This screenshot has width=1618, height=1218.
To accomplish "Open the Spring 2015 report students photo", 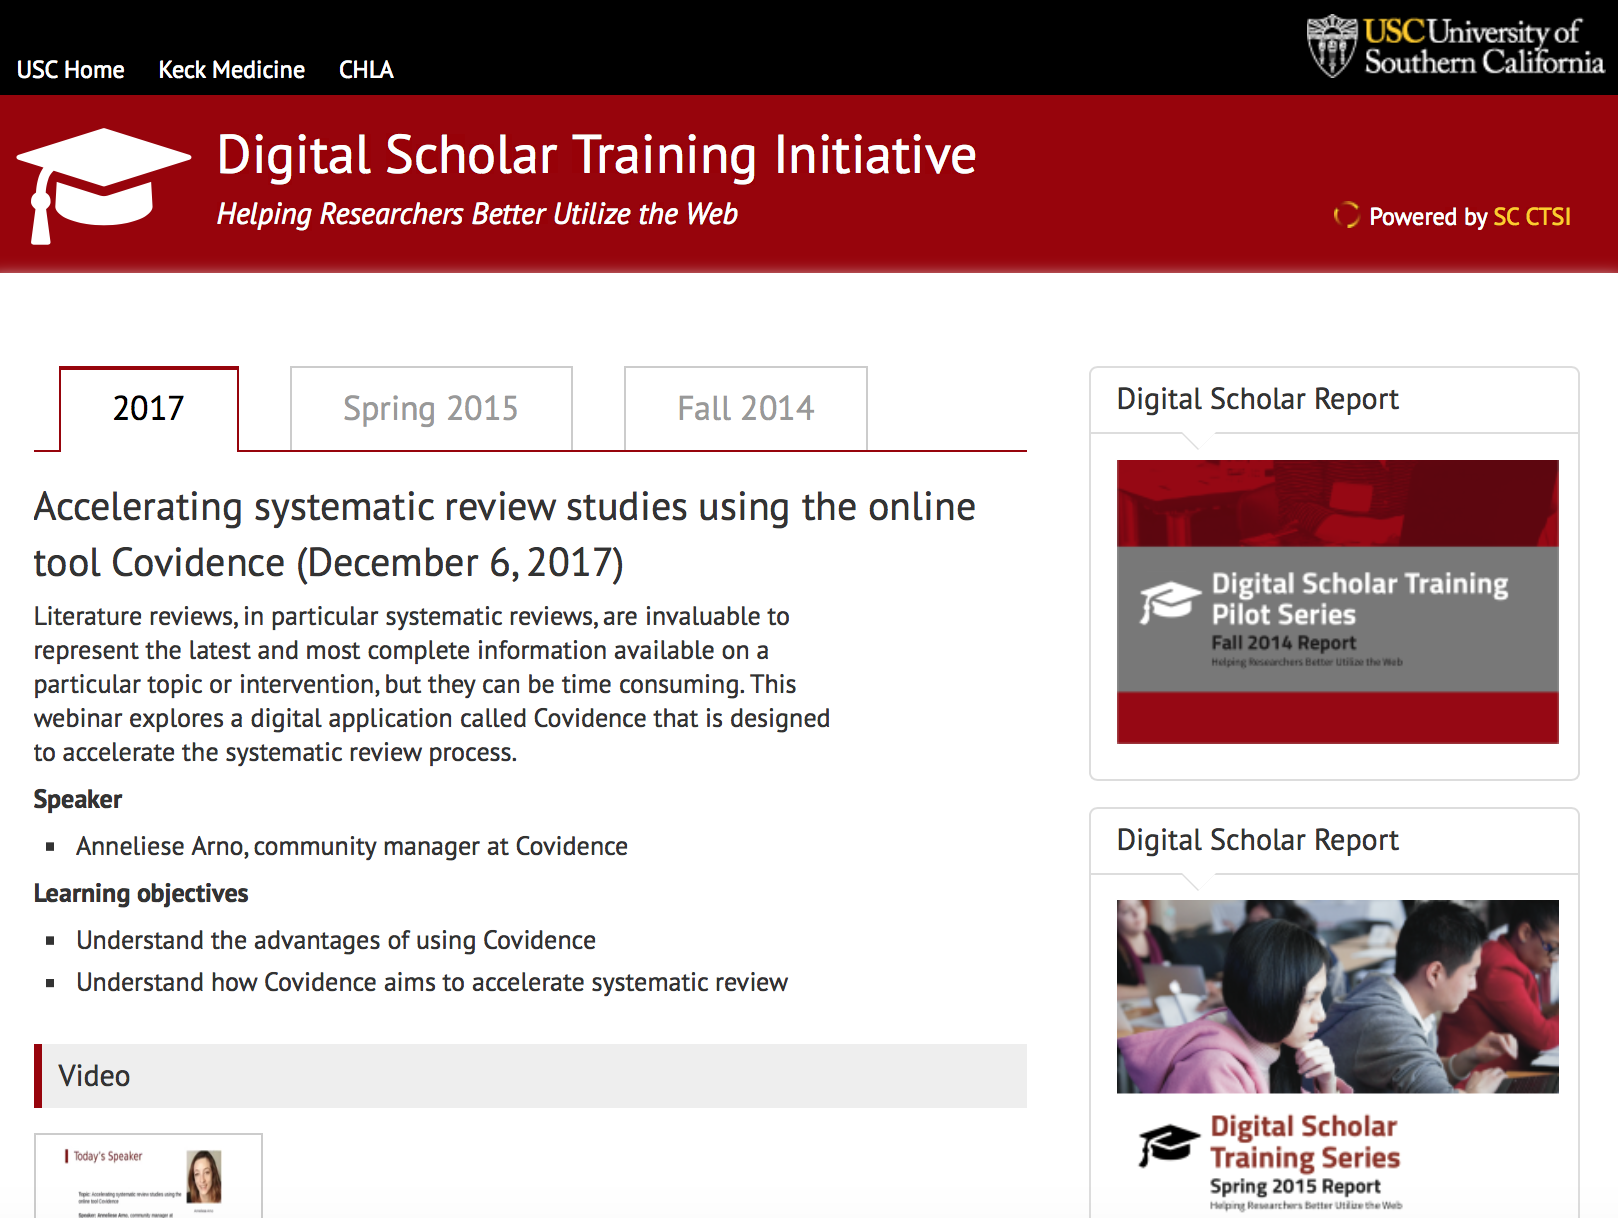I will 1337,996.
